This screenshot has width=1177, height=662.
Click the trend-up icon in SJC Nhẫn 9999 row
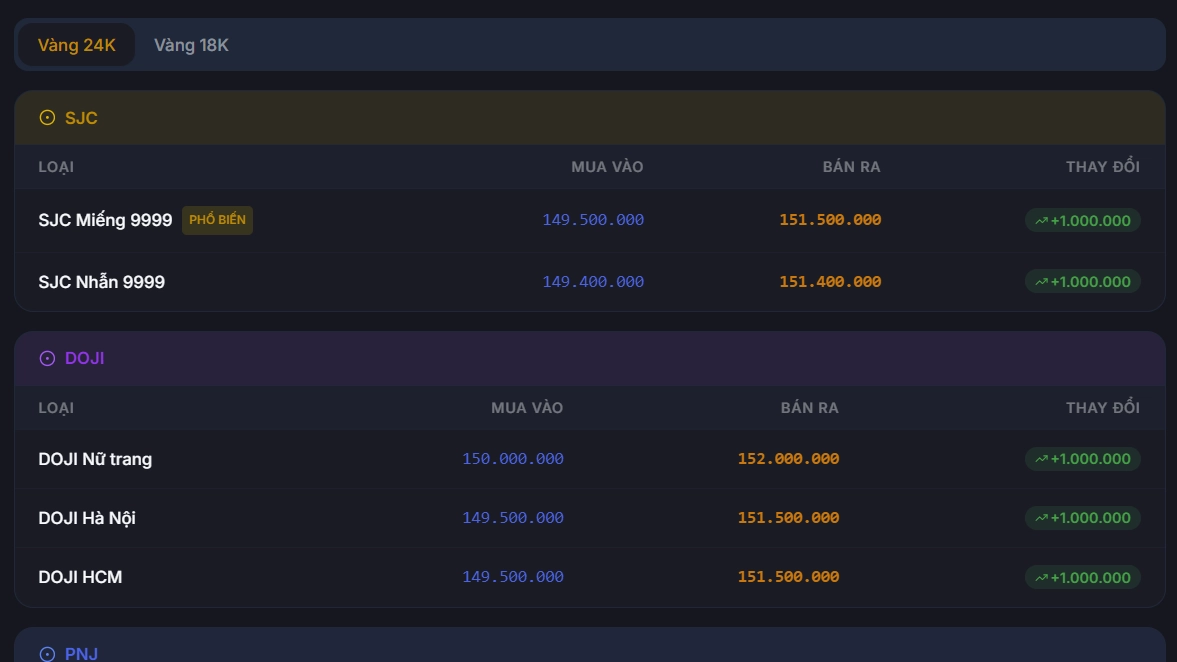point(1041,282)
